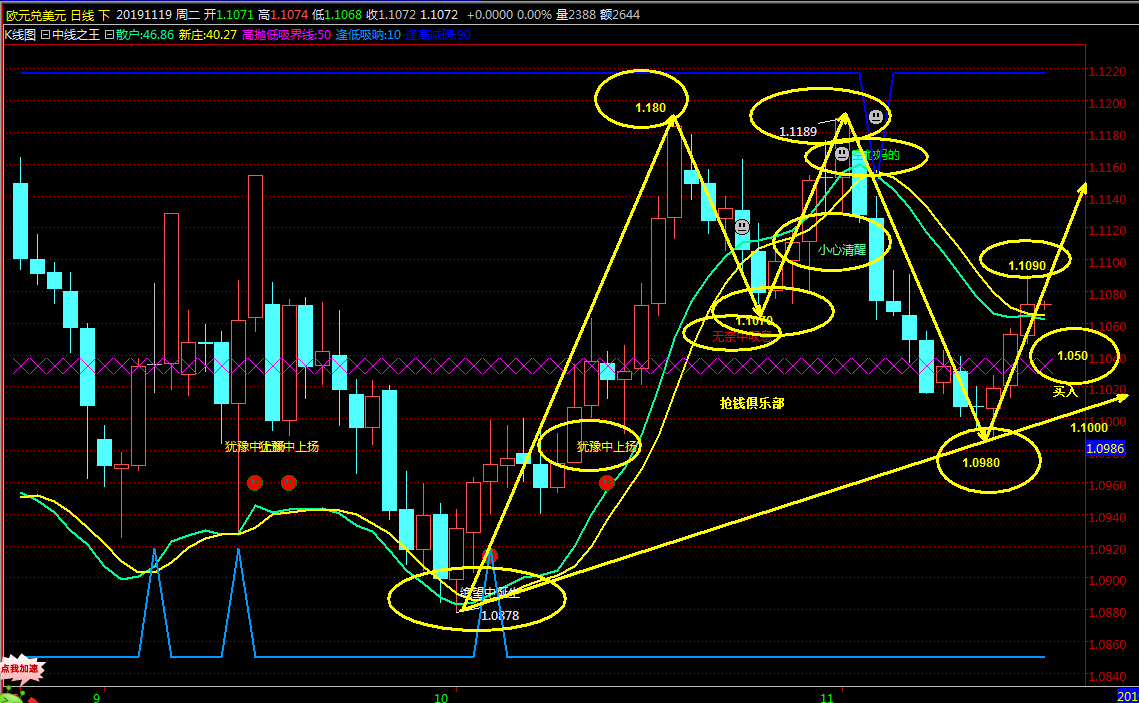Click second red smiley under 犹豫中上扬
The width and height of the screenshot is (1139, 703).
[288, 482]
